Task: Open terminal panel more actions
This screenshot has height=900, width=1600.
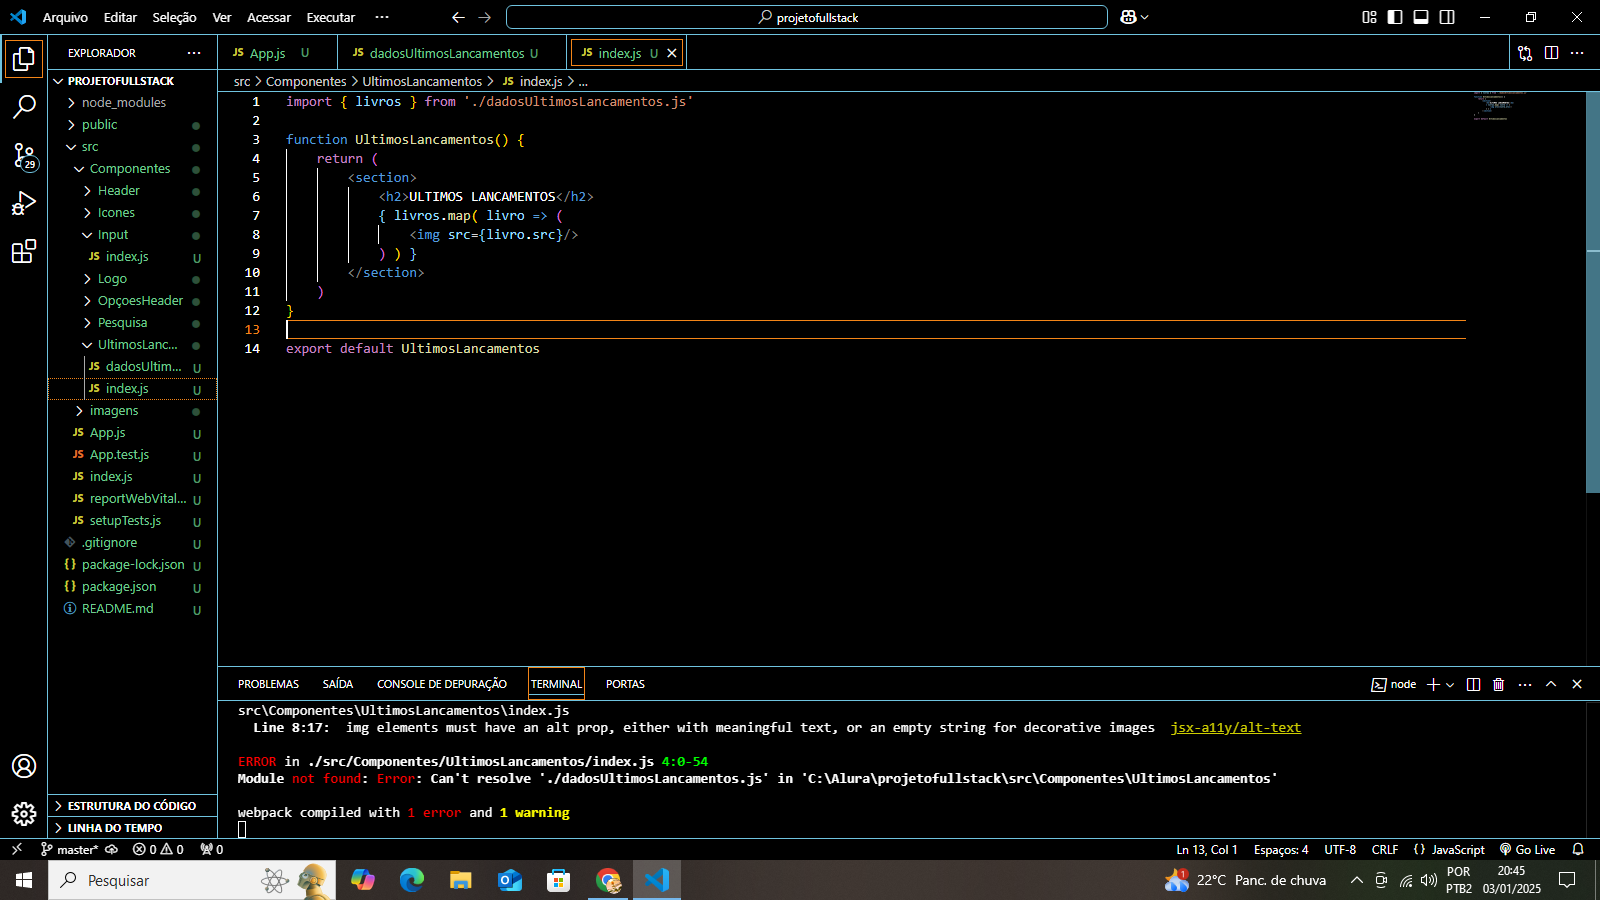Action: tap(1525, 684)
